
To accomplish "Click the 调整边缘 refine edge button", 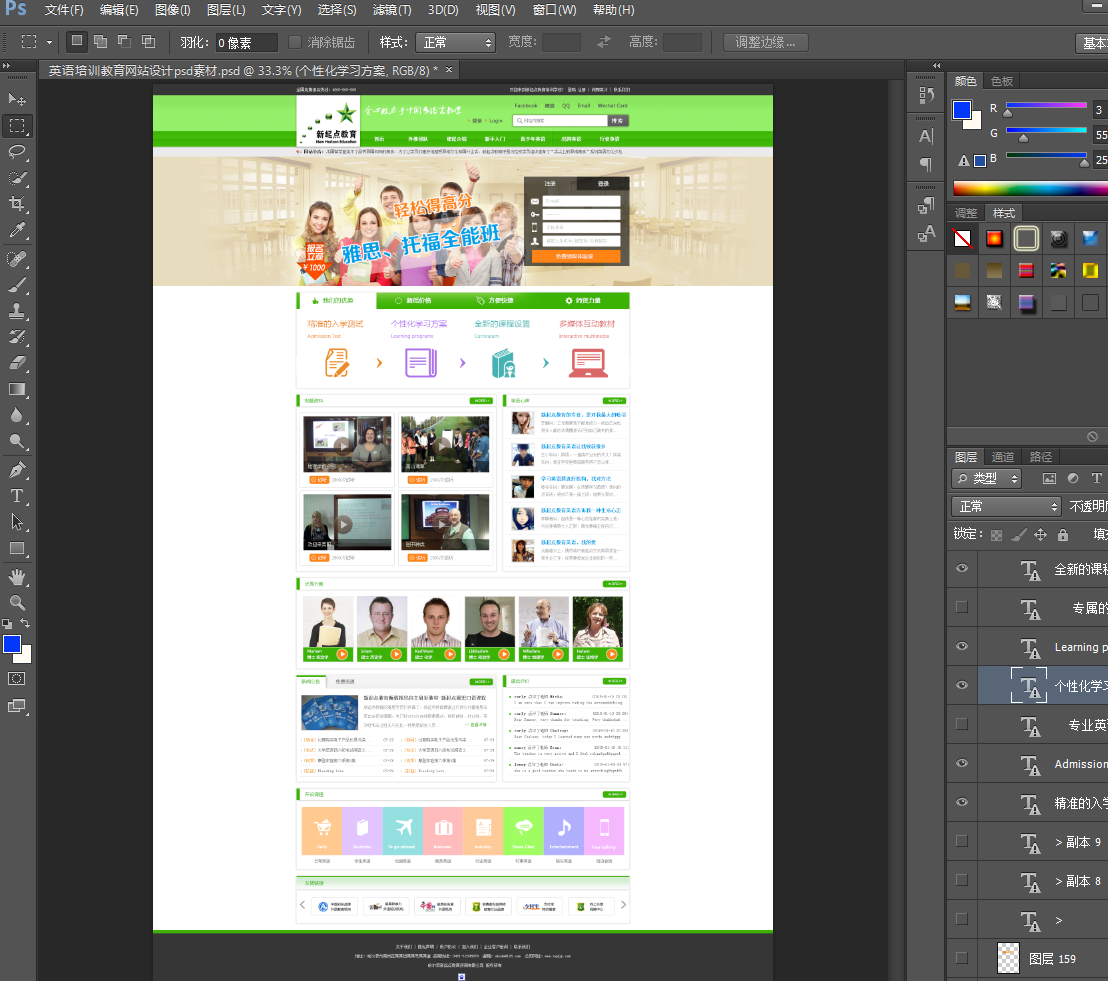I will [x=765, y=42].
